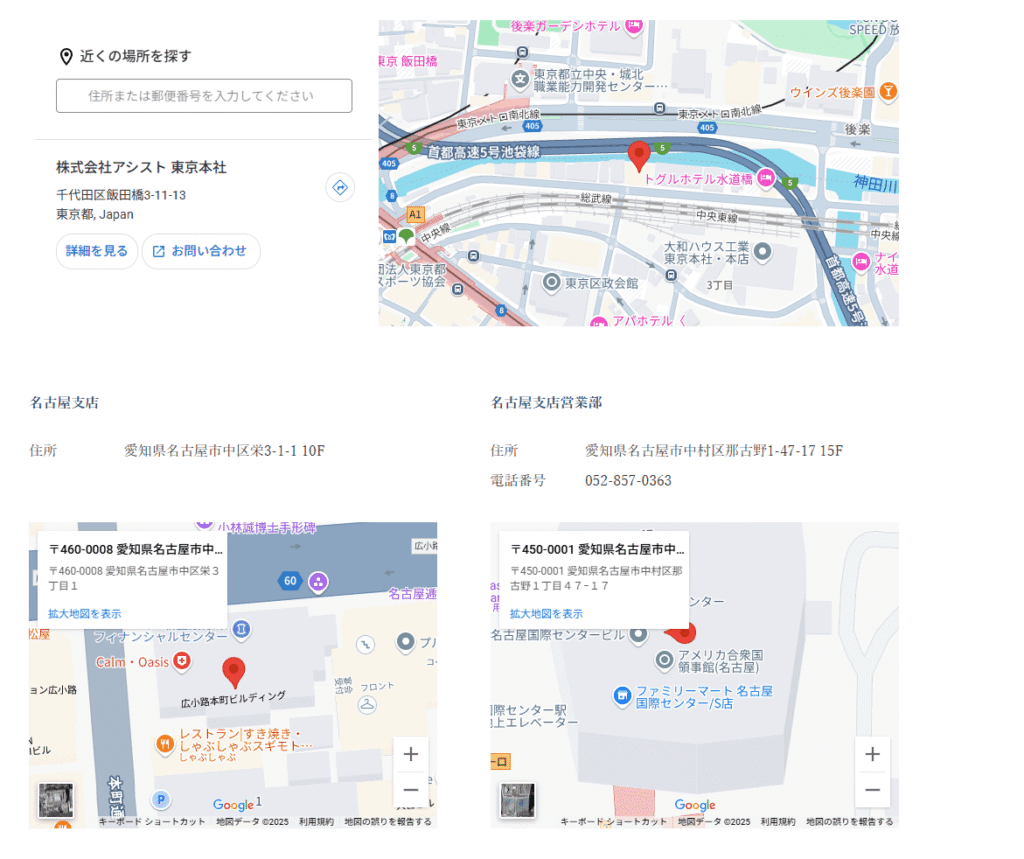Screen dimensions: 1024x859
Task: Click the ファミリーマート 名古屋国際センター marker
Action: [x=622, y=696]
